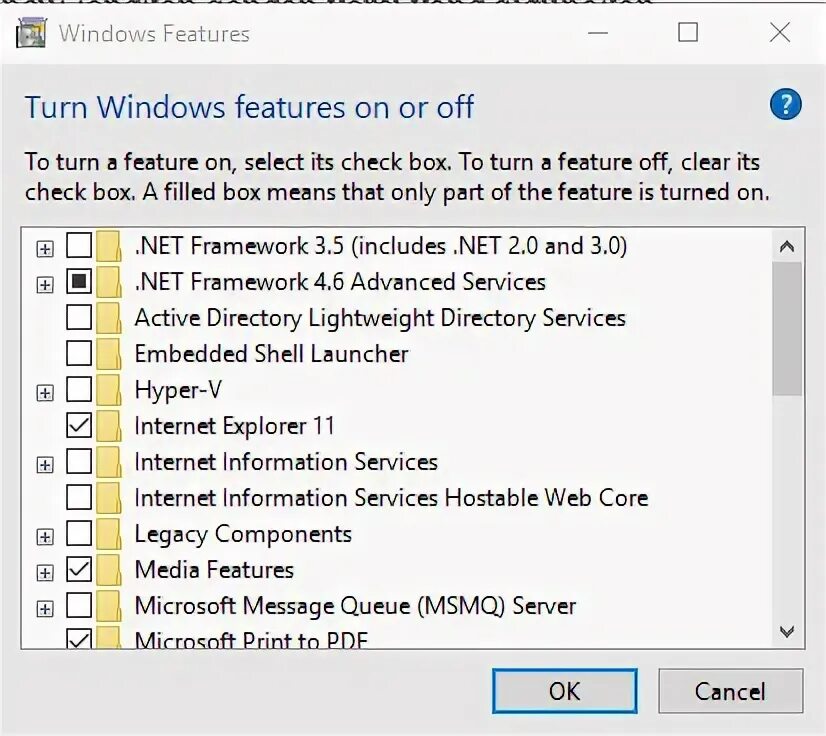This screenshot has width=826, height=736.
Task: Enable the Legacy Components checkbox
Action: [79, 534]
